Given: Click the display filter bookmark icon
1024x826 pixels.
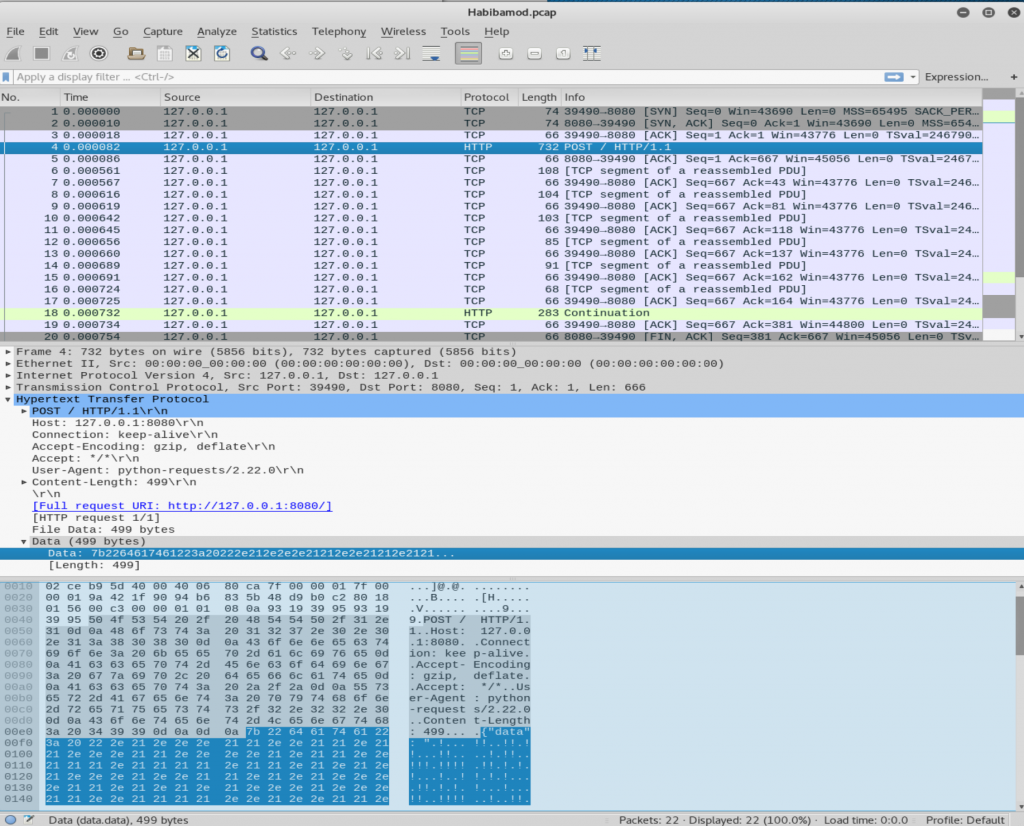Looking at the screenshot, I should tap(6, 77).
